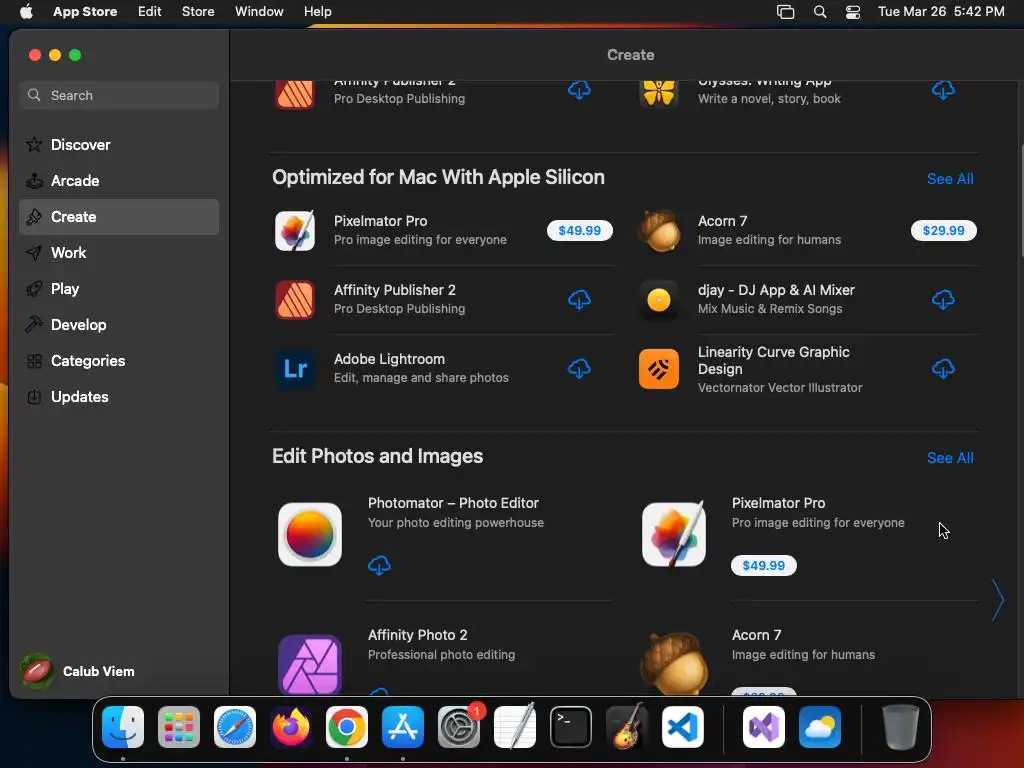The height and width of the screenshot is (768, 1024).
Task: Open Control Center in menu bar
Action: [853, 12]
